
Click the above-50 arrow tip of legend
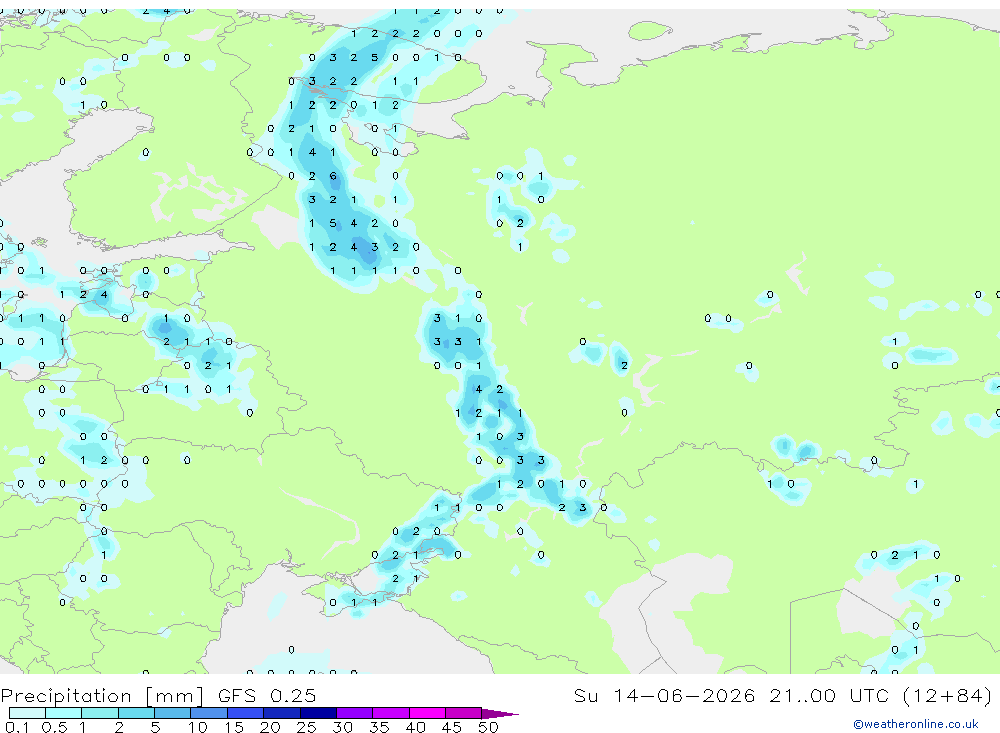point(500,713)
